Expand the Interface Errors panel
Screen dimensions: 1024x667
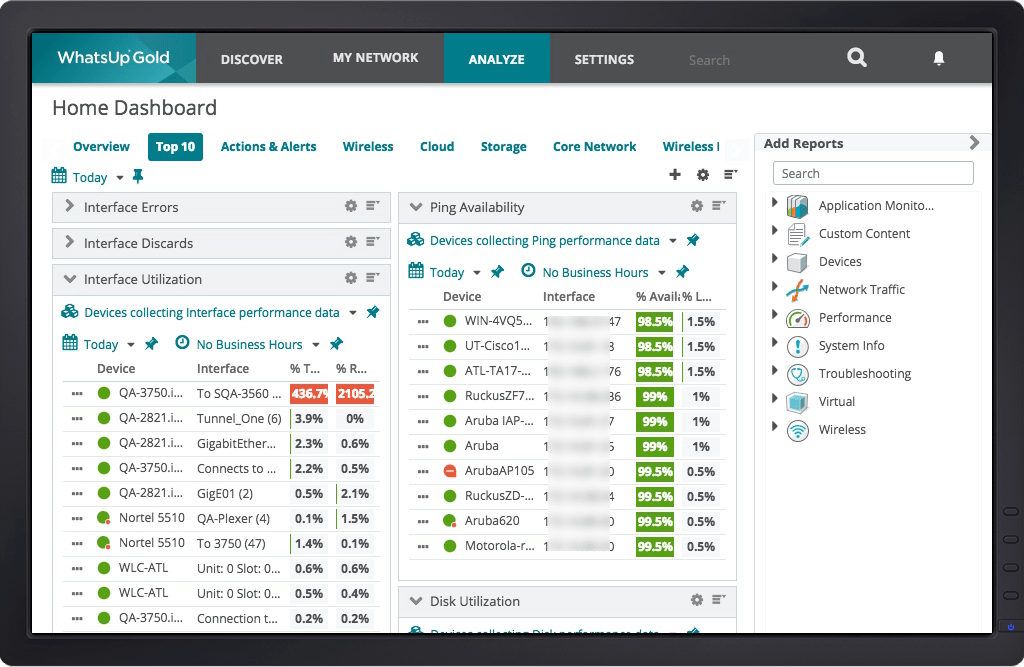tap(68, 207)
